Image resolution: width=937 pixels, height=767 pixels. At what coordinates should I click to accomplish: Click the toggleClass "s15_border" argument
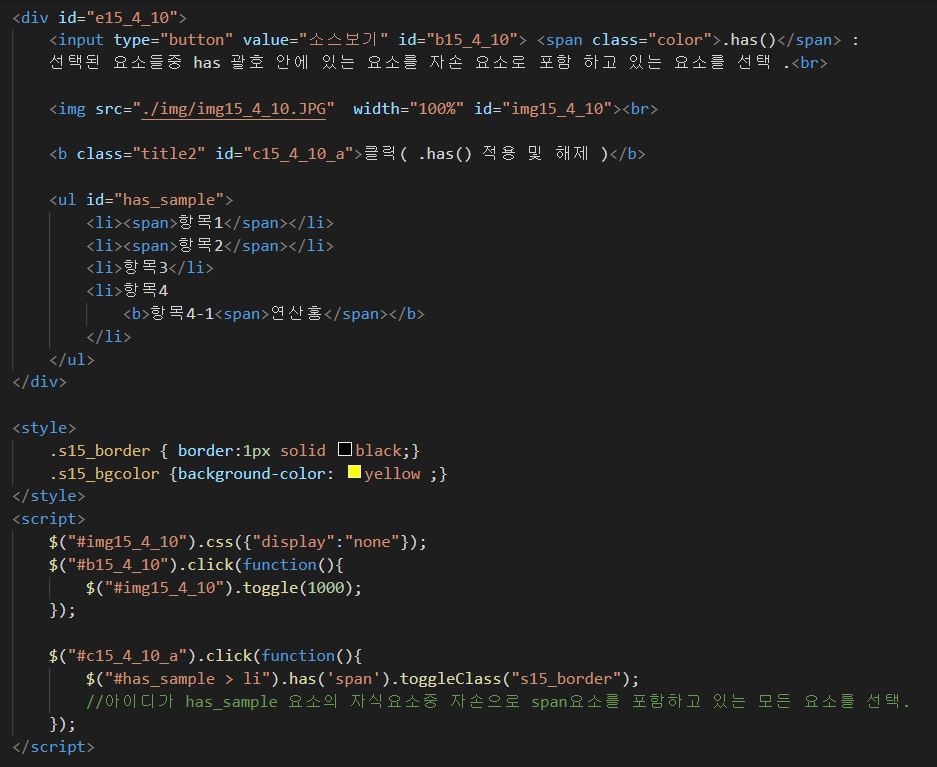pos(567,679)
